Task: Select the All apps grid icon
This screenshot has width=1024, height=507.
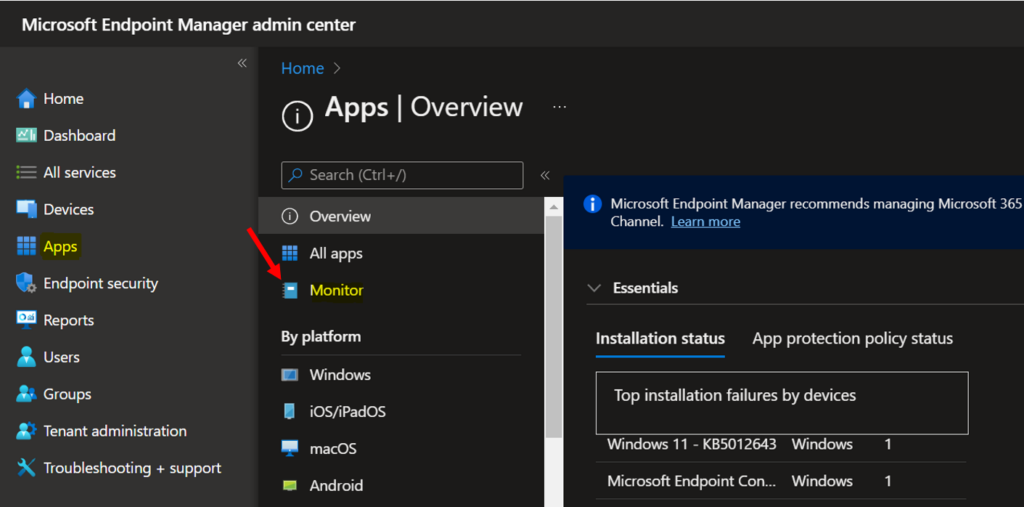Action: point(289,253)
